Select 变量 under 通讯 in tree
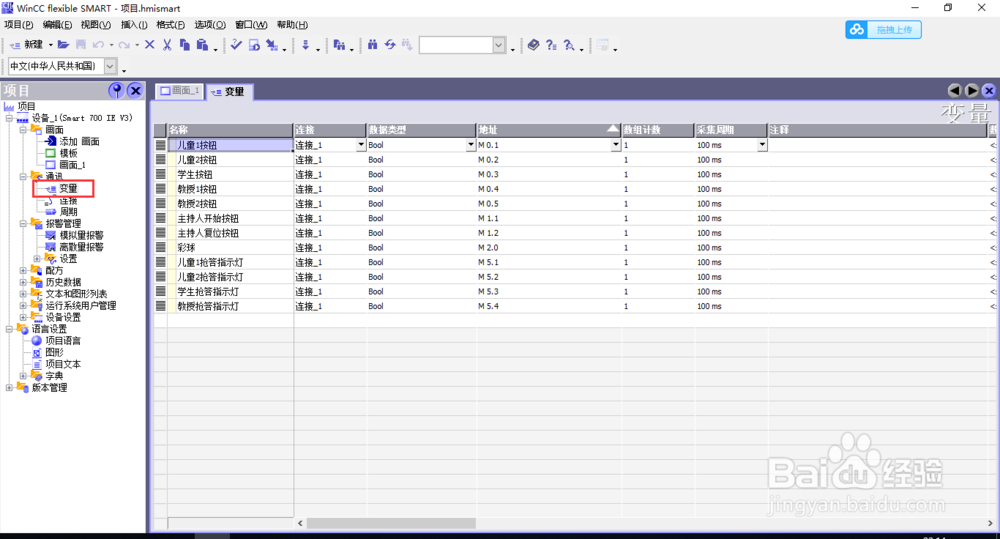The width and height of the screenshot is (1000, 539). (68, 188)
